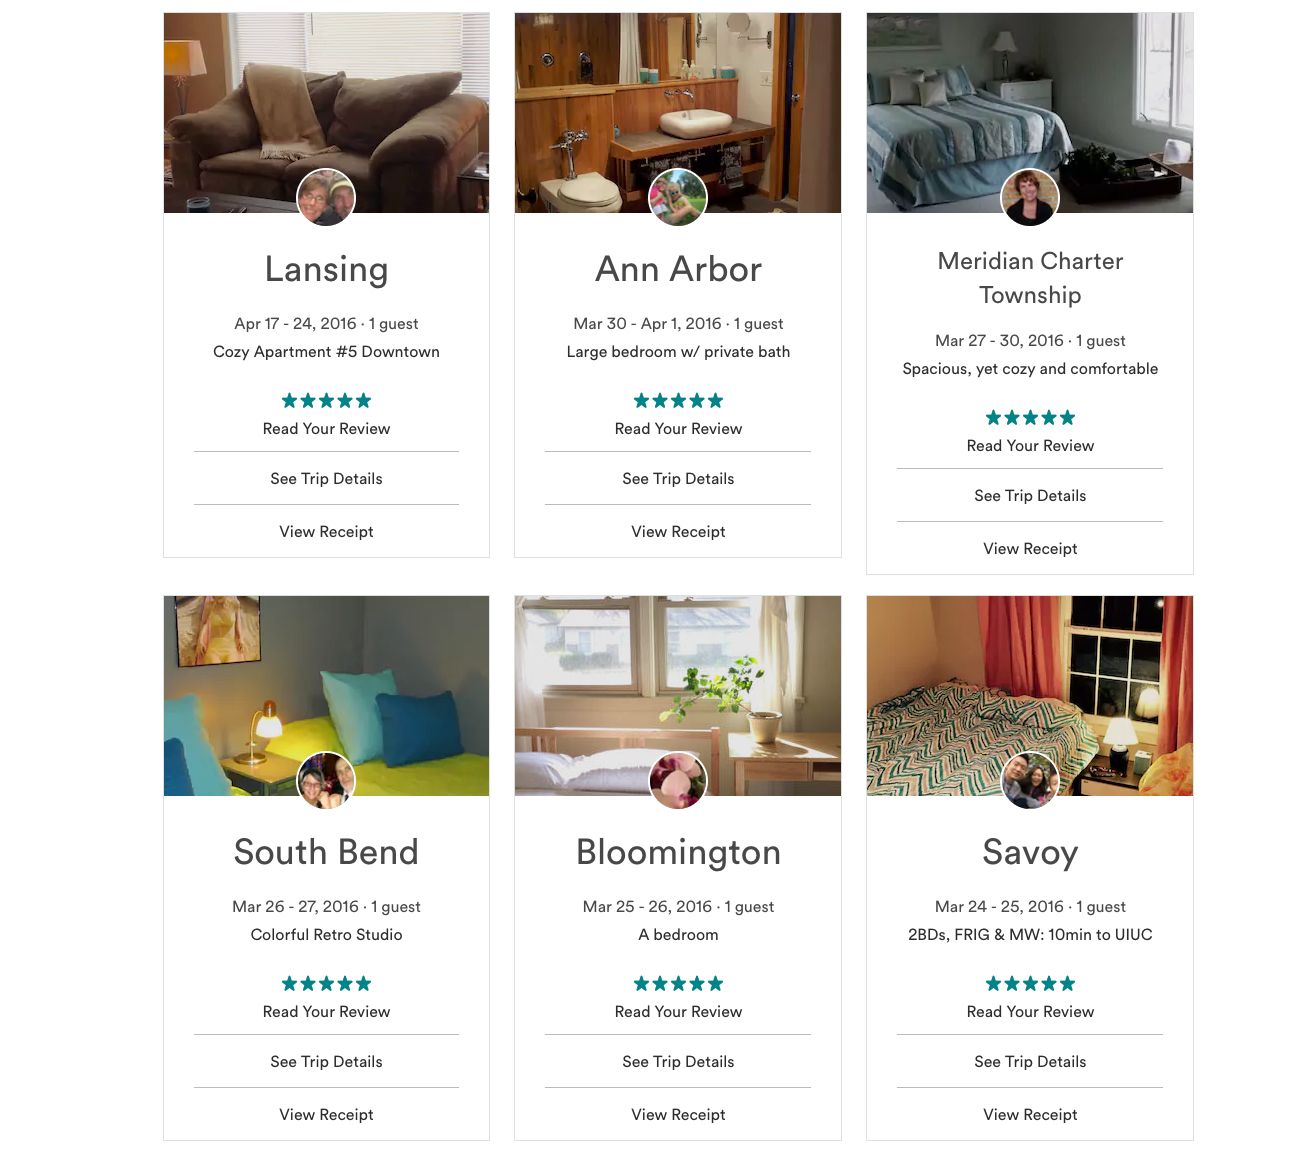Click the Savoy host profile photo

tap(1030, 781)
